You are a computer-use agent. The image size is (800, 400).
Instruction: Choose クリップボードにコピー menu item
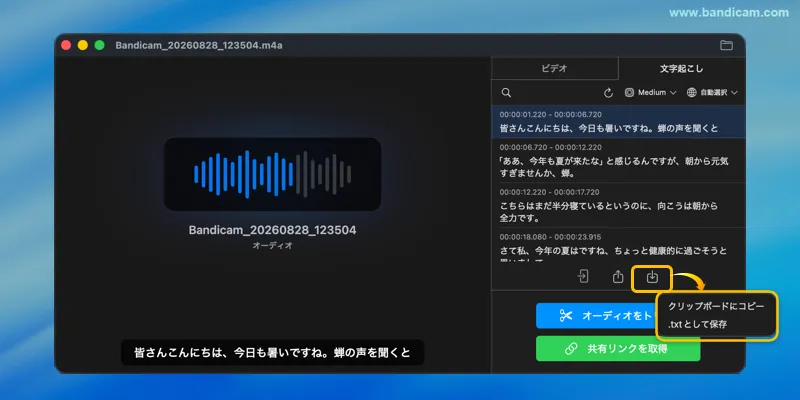pyautogui.click(x=716, y=307)
